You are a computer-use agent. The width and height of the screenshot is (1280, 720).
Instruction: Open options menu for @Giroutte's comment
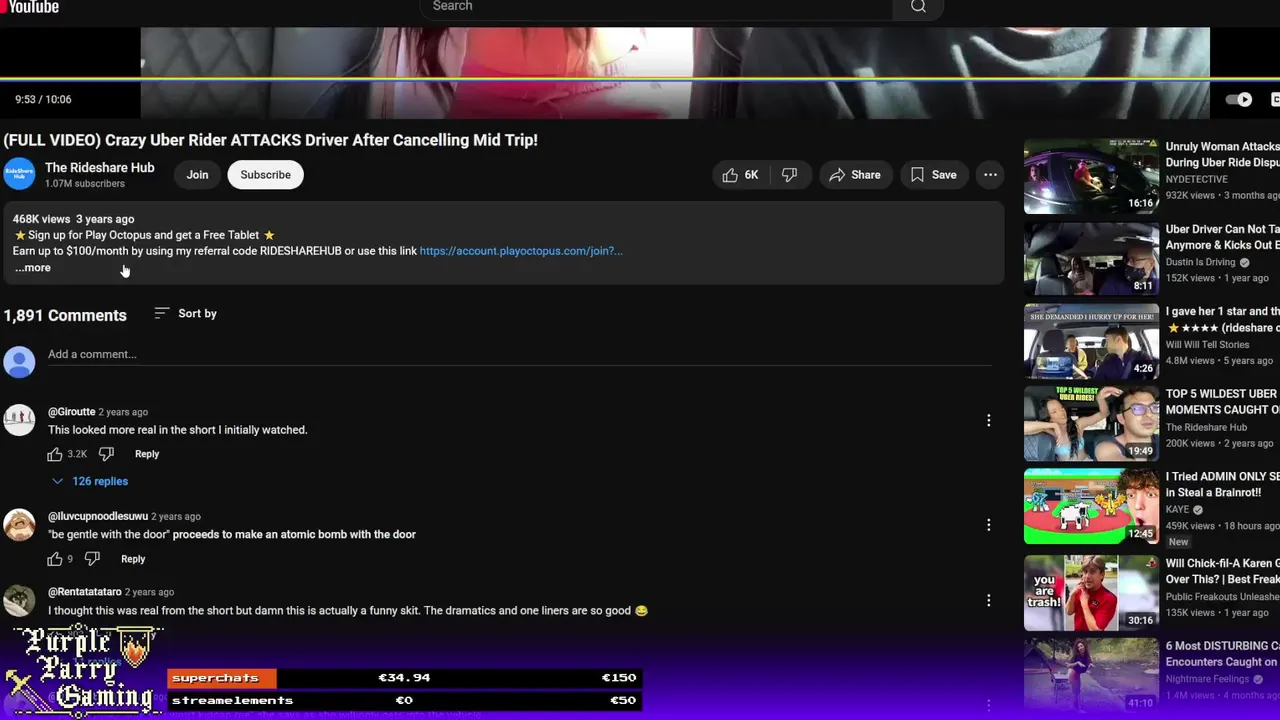pos(989,420)
